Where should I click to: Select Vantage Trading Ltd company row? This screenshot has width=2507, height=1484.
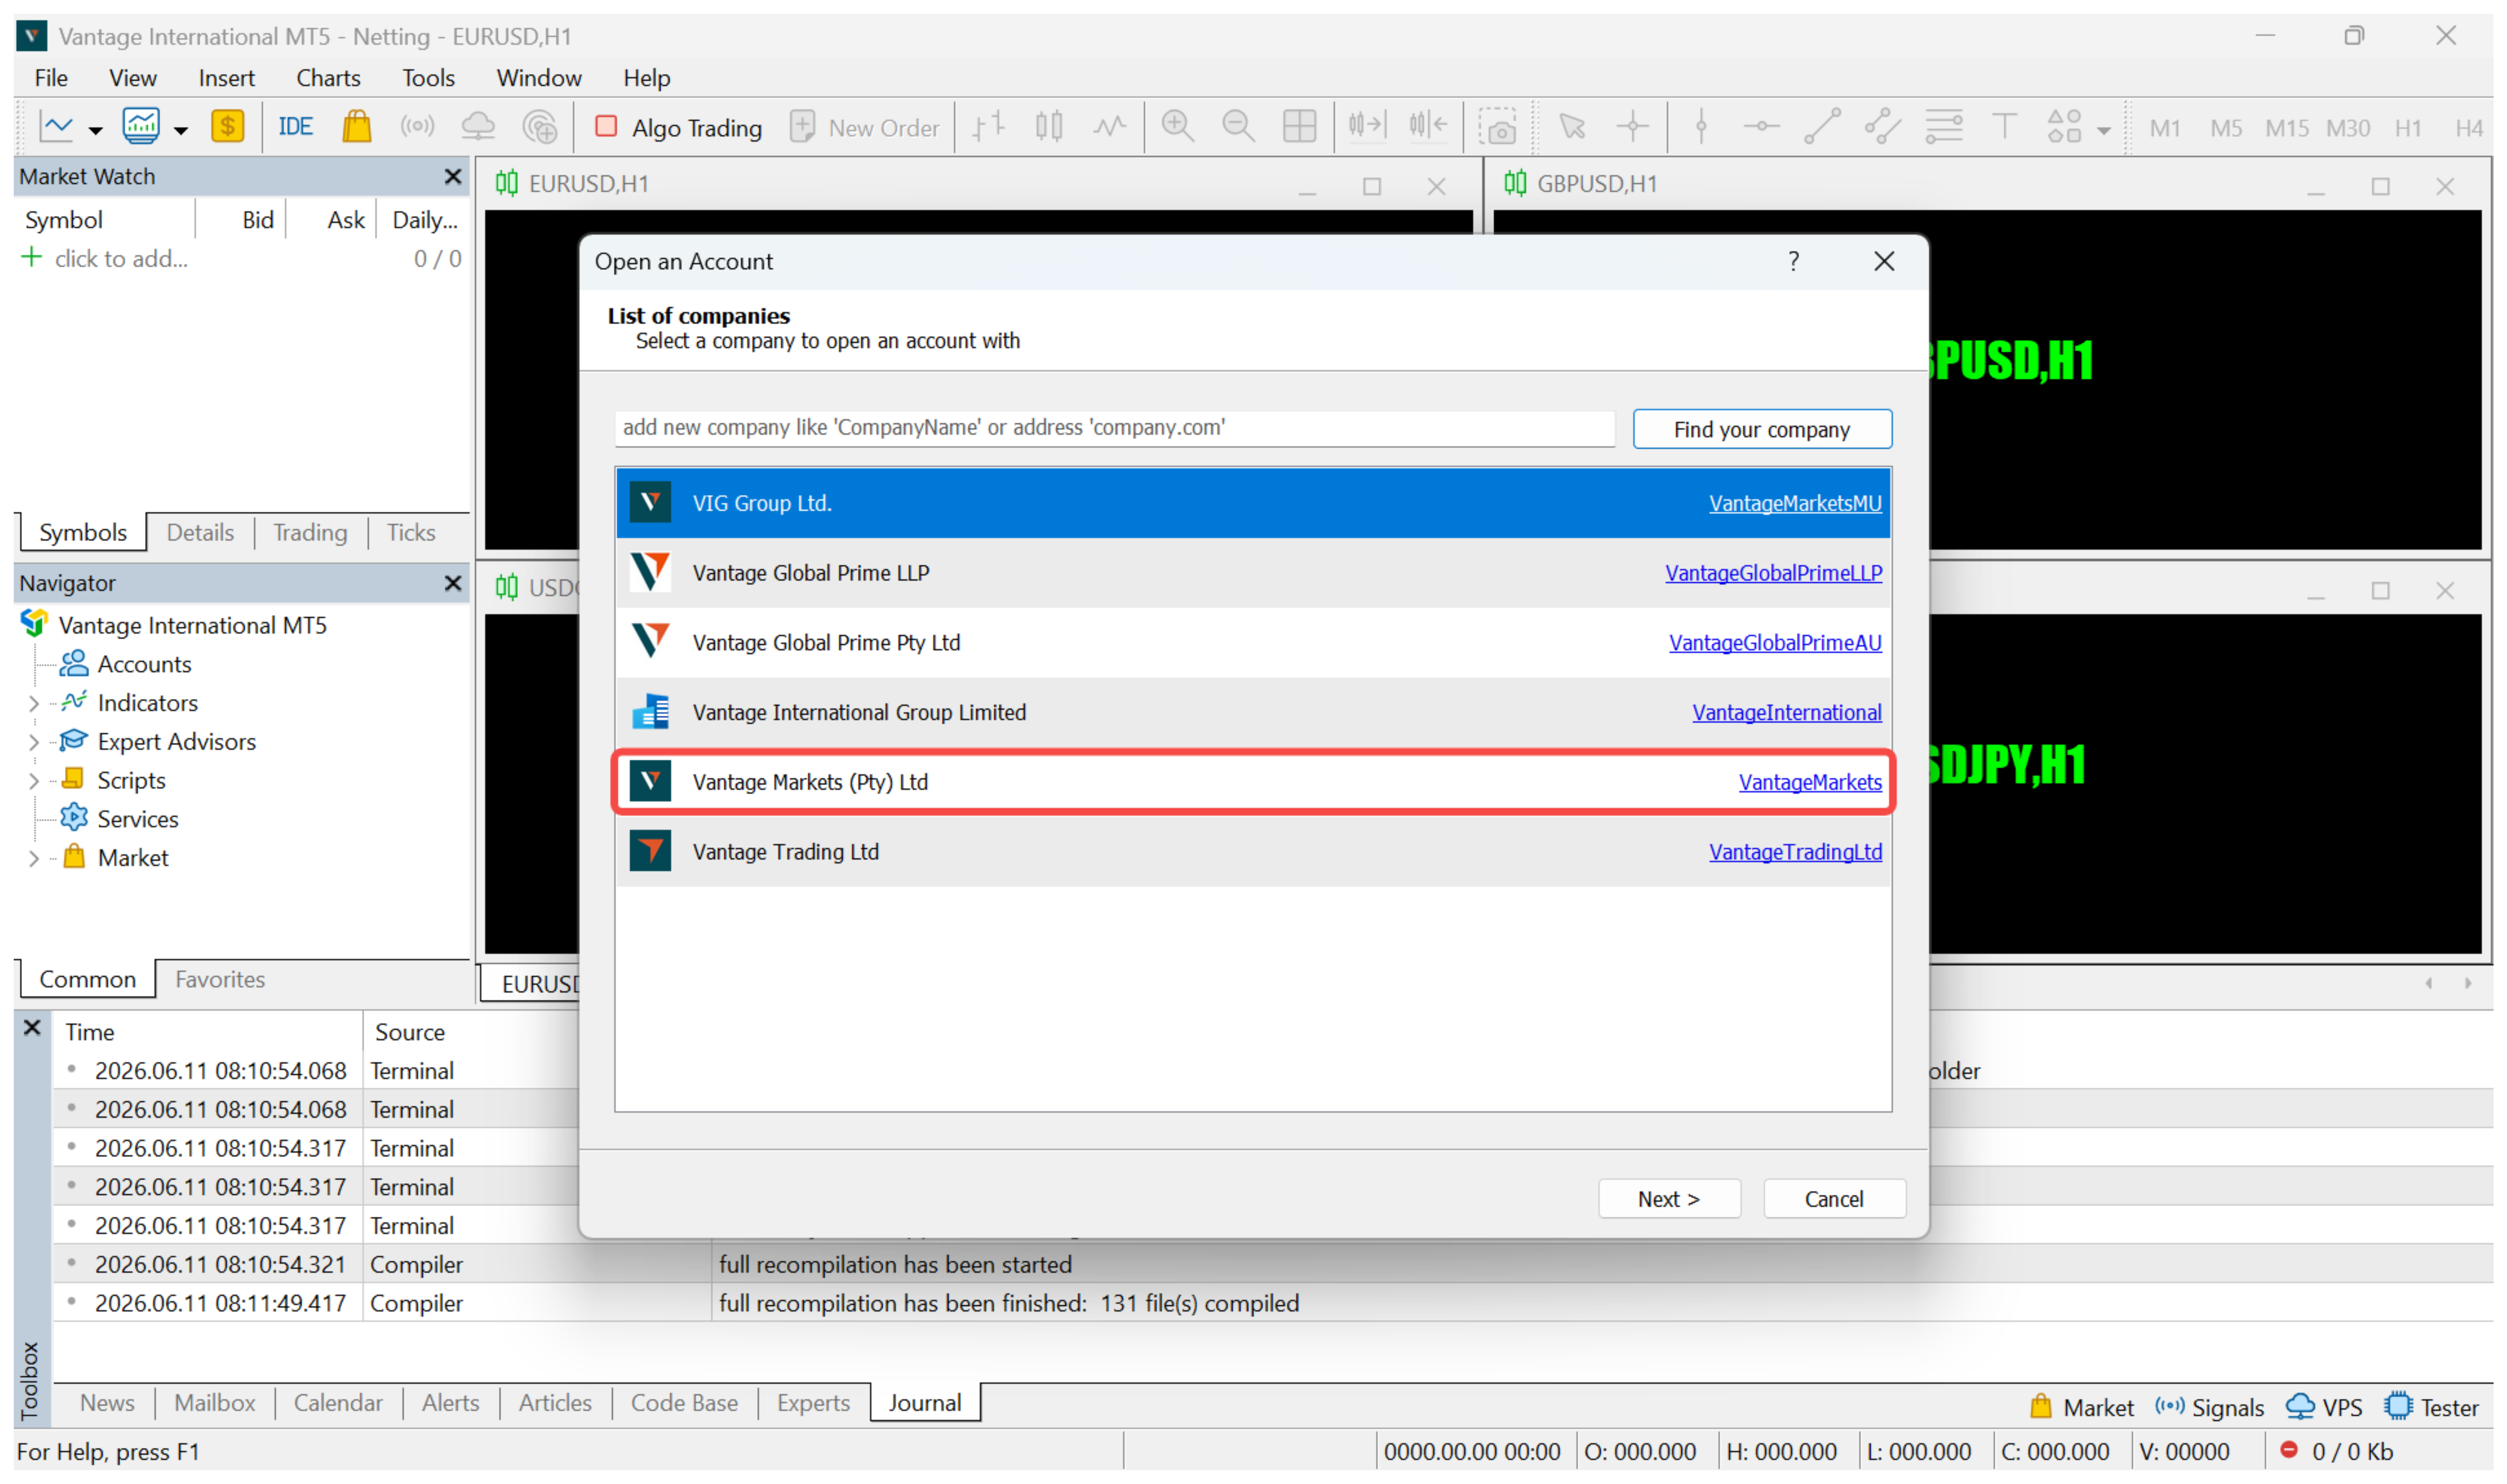tap(1253, 852)
